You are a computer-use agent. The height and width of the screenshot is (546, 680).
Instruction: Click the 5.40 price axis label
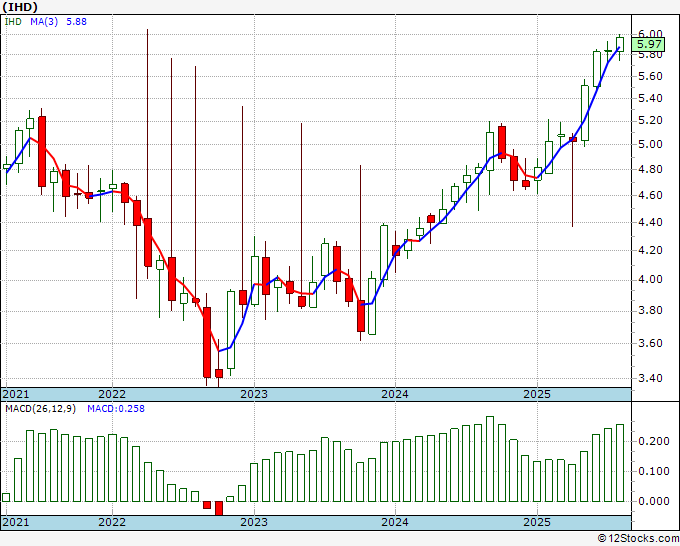pos(650,98)
